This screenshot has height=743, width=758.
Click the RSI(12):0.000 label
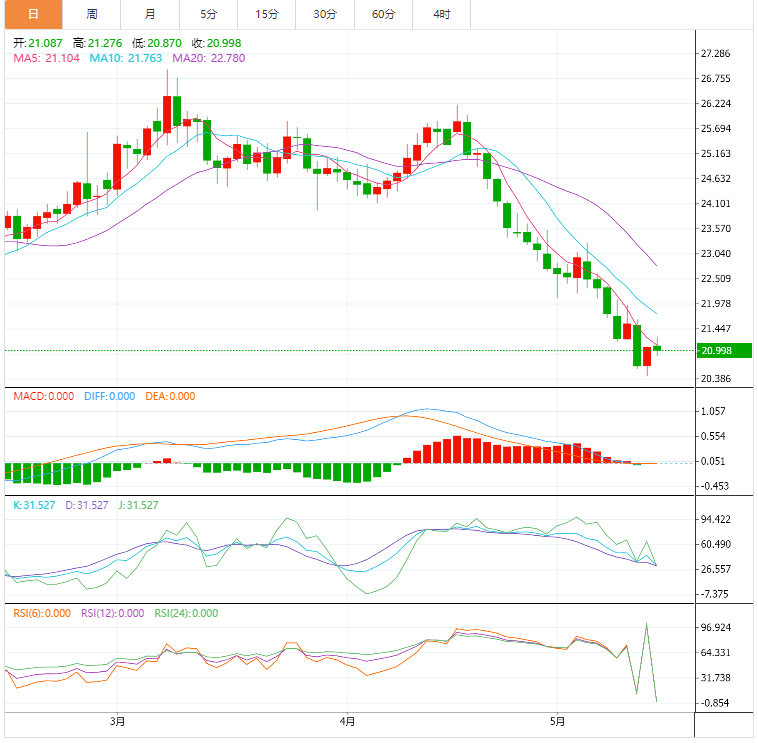click(113, 613)
